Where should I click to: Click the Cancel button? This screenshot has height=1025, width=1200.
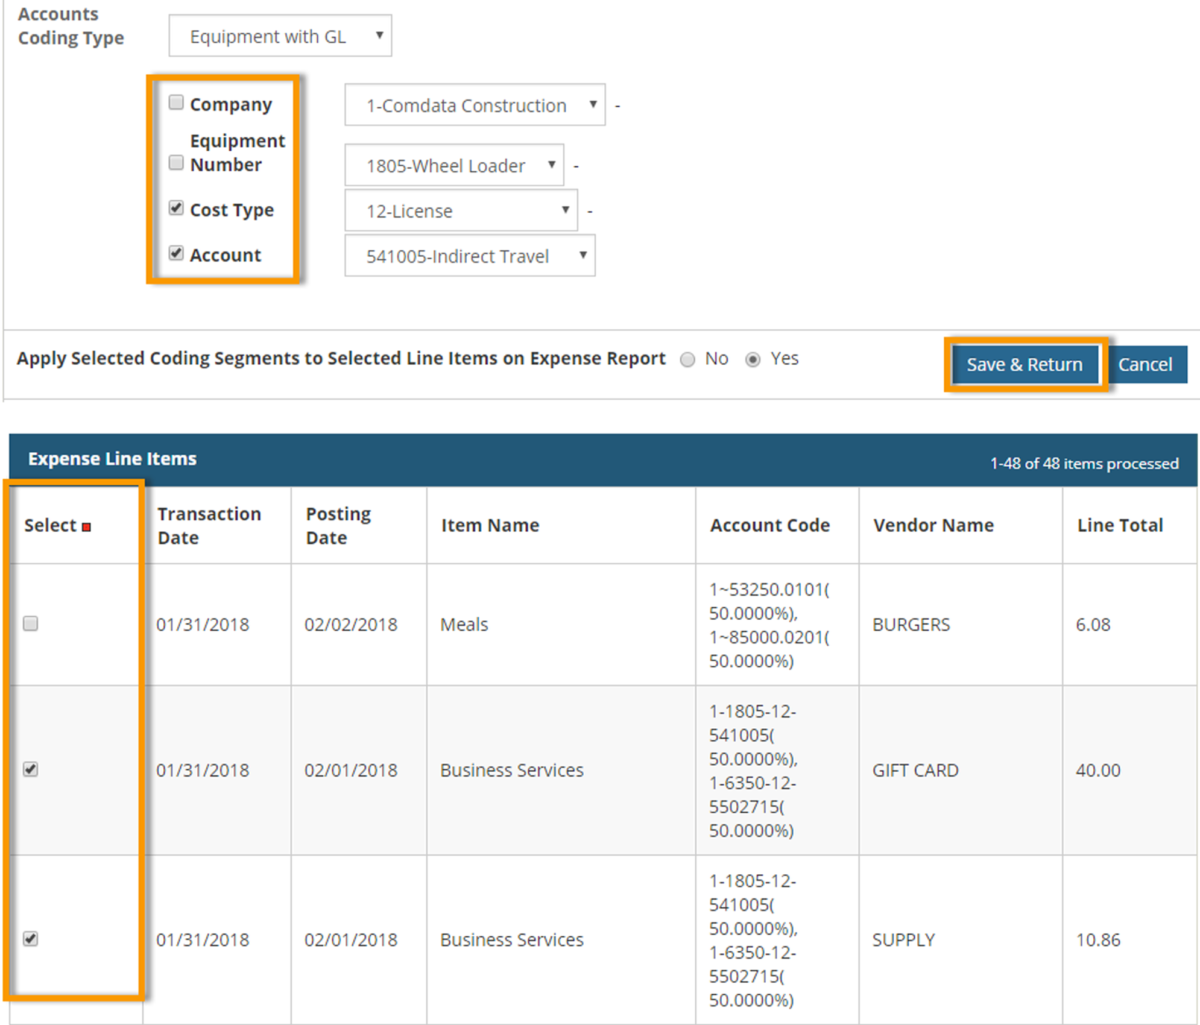[1147, 364]
